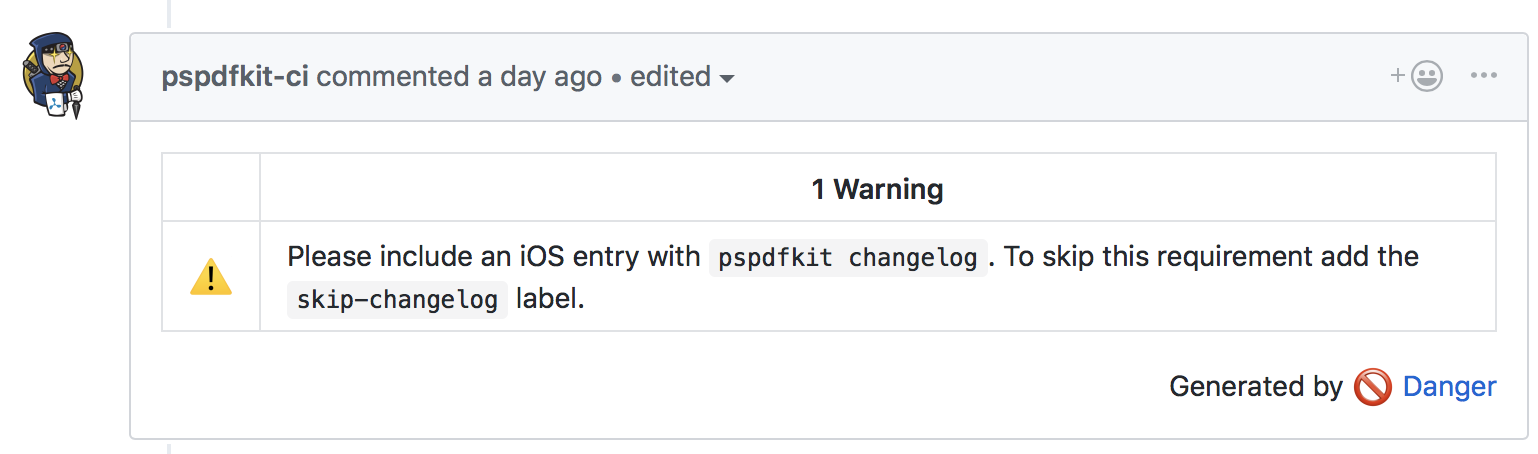Click the yellow warning triangle icon
1538x454 pixels.
tap(211, 277)
